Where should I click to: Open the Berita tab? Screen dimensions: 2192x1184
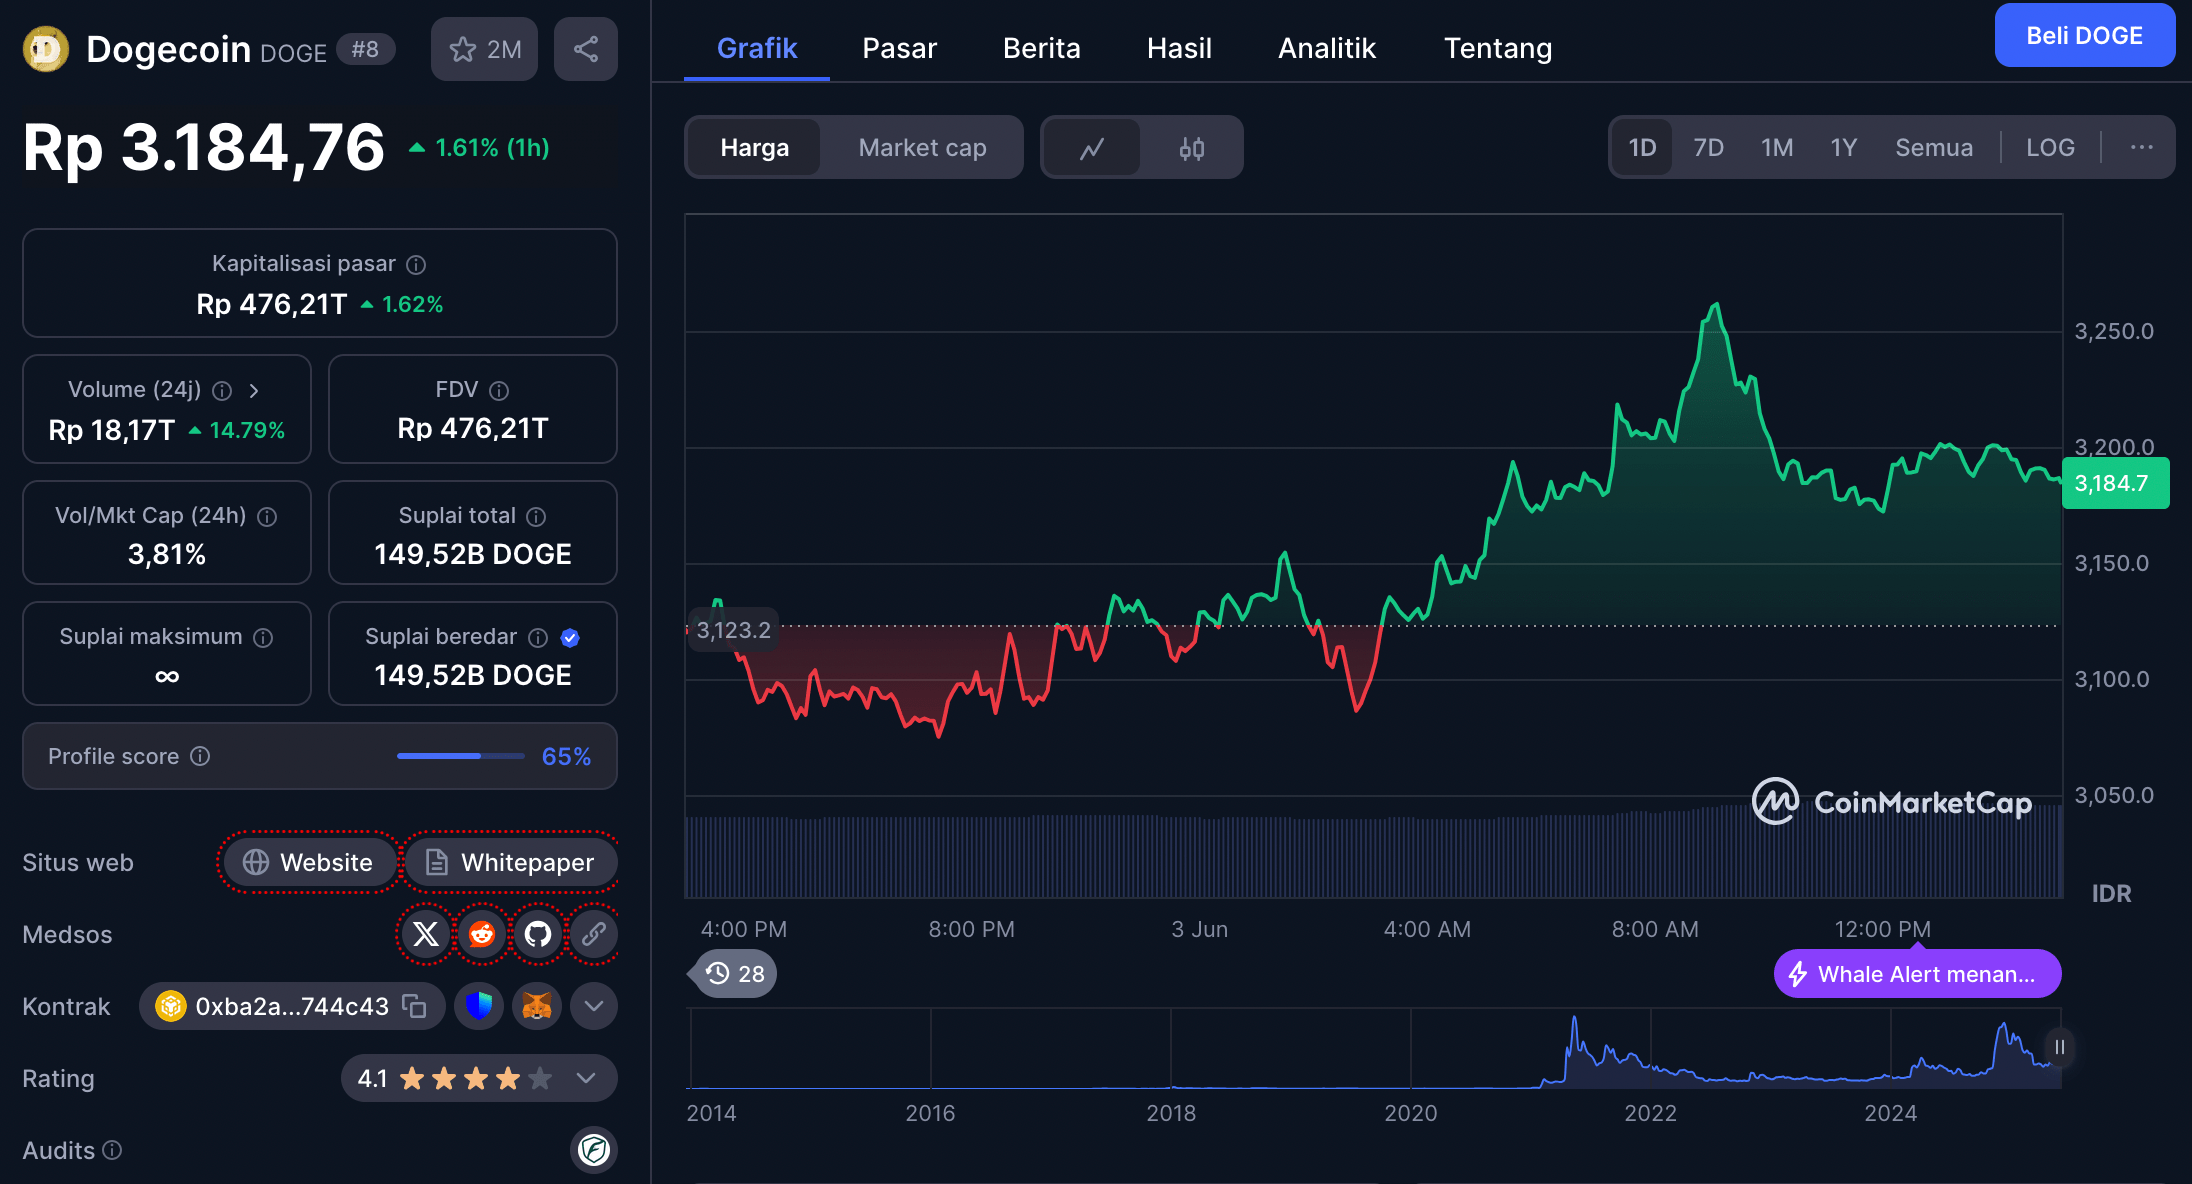(x=1041, y=48)
